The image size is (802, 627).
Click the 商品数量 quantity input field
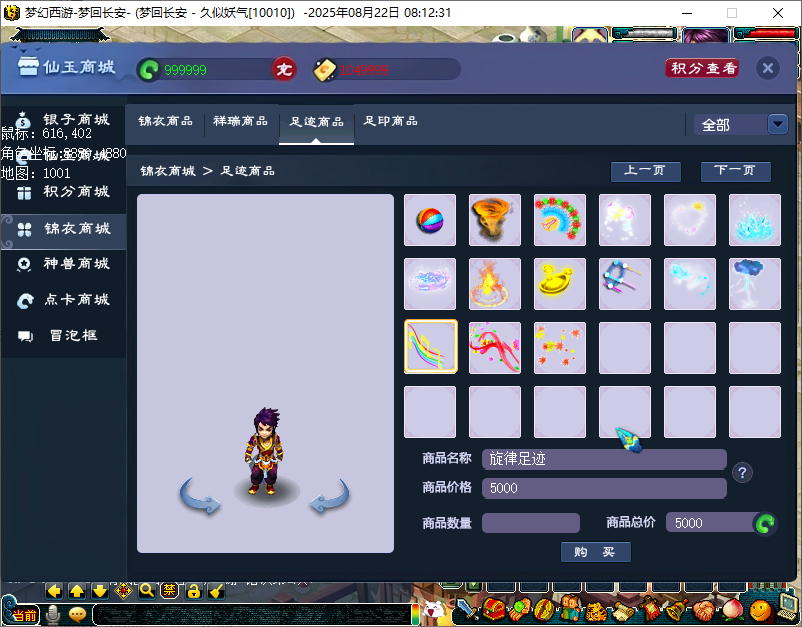(530, 522)
